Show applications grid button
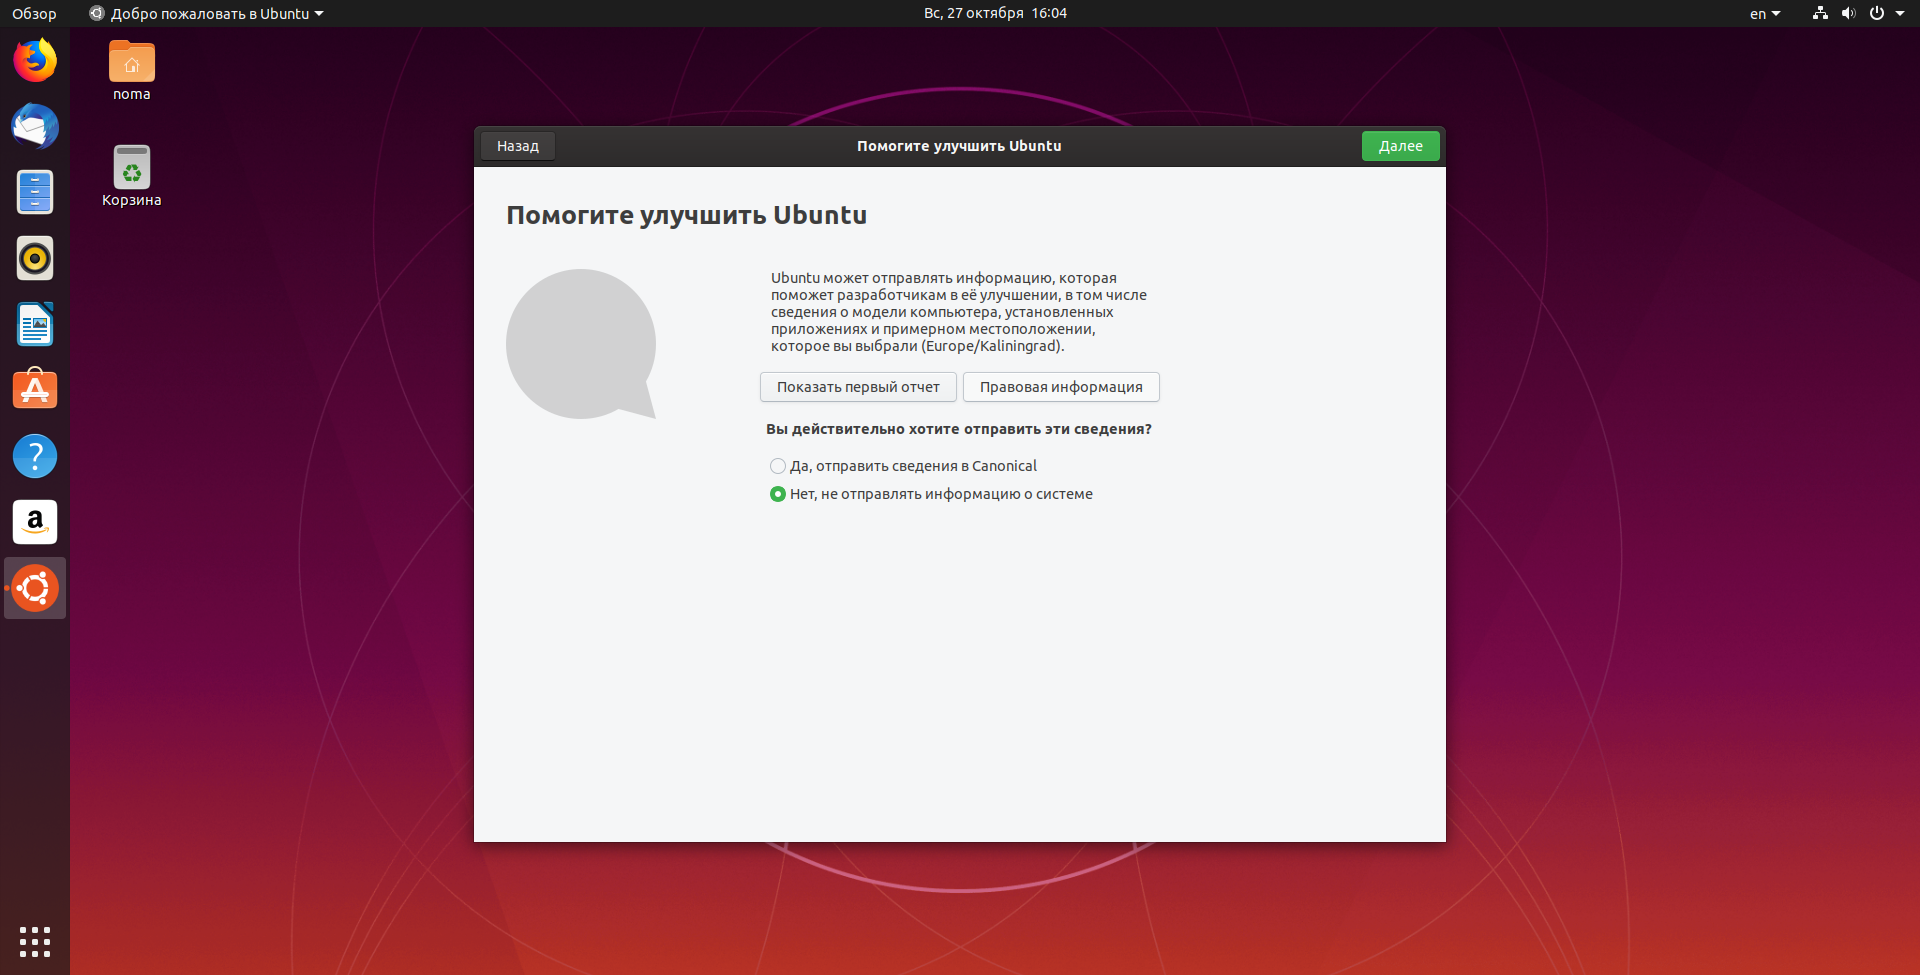 (35, 941)
